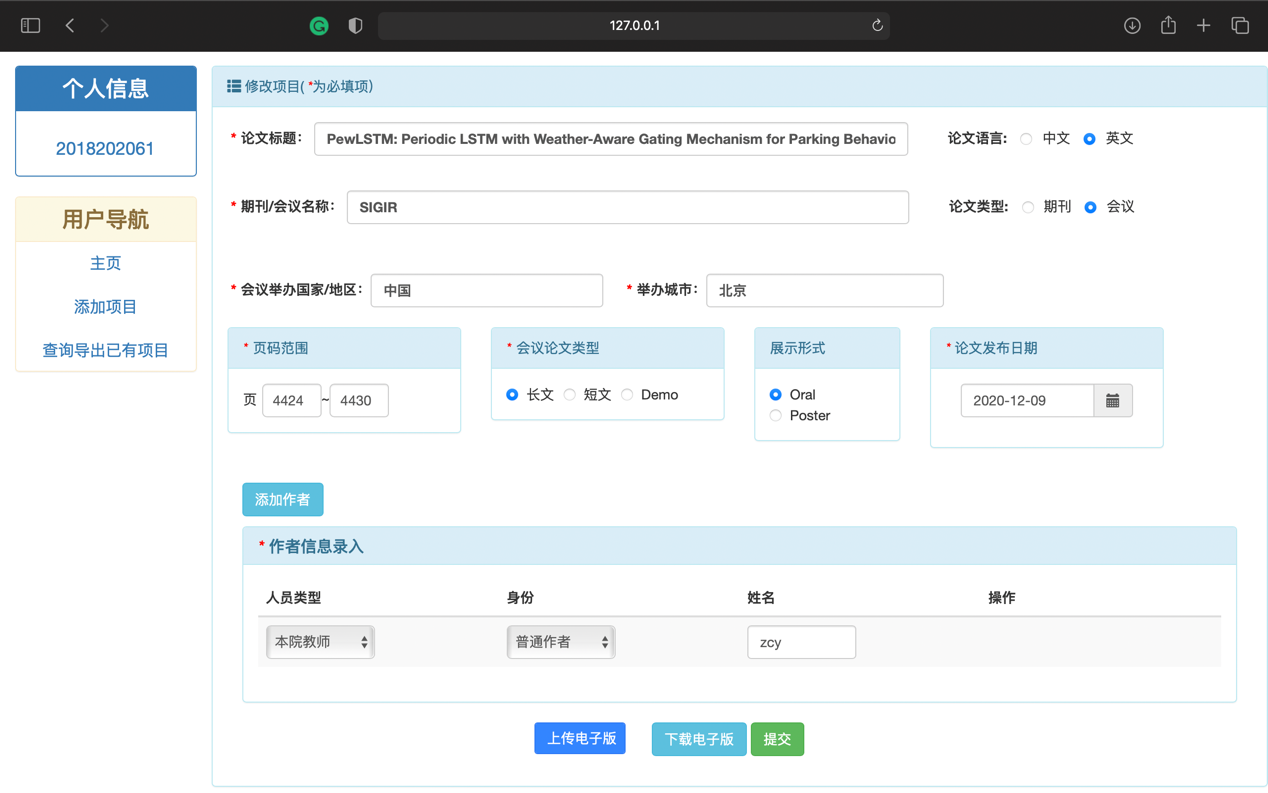1268x793 pixels.
Task: Click the author name field zcy
Action: pyautogui.click(x=801, y=642)
